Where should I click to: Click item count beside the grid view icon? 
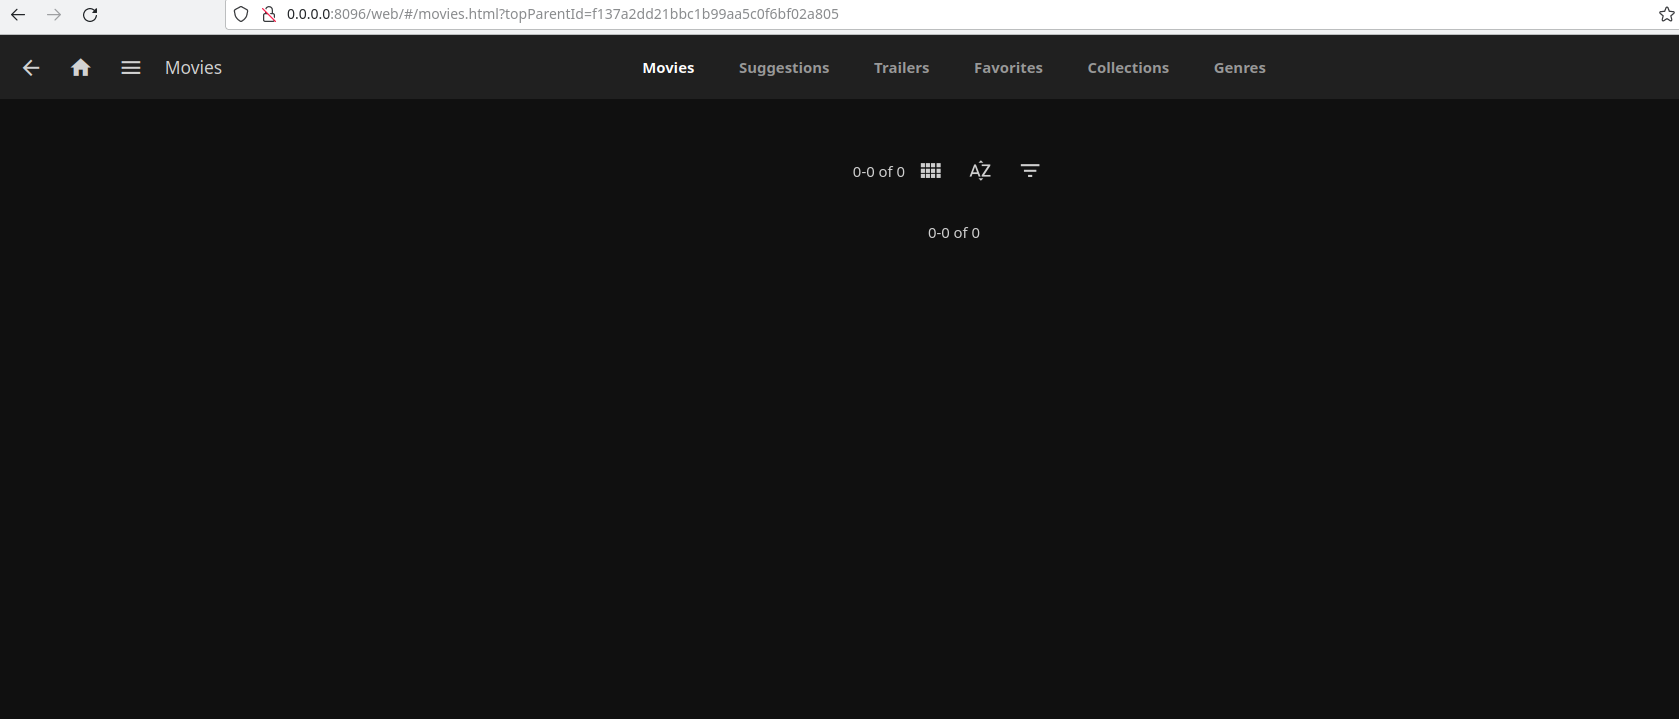(878, 172)
